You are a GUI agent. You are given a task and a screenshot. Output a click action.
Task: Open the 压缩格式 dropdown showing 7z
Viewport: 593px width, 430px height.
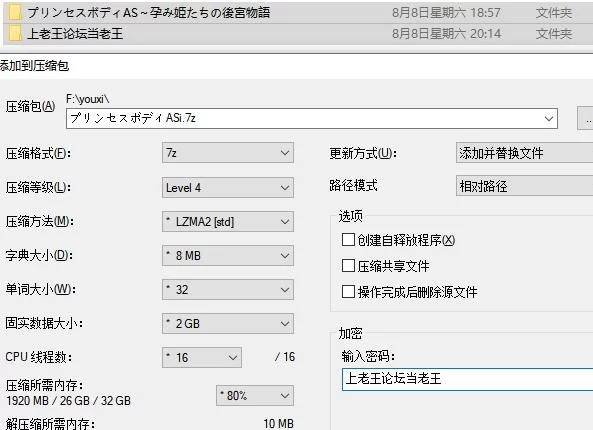coord(228,153)
